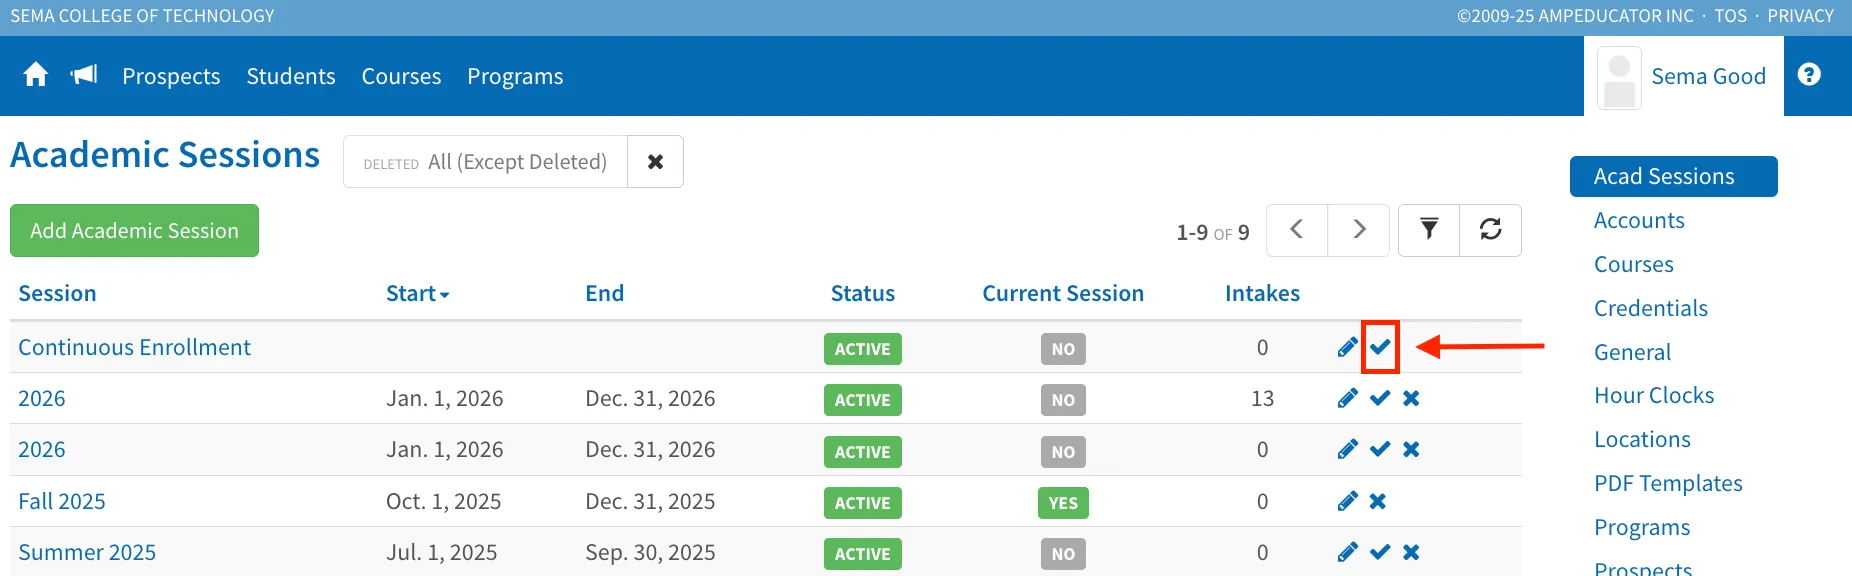
Task: Select Hour Clocks in the sidebar
Action: click(x=1654, y=395)
